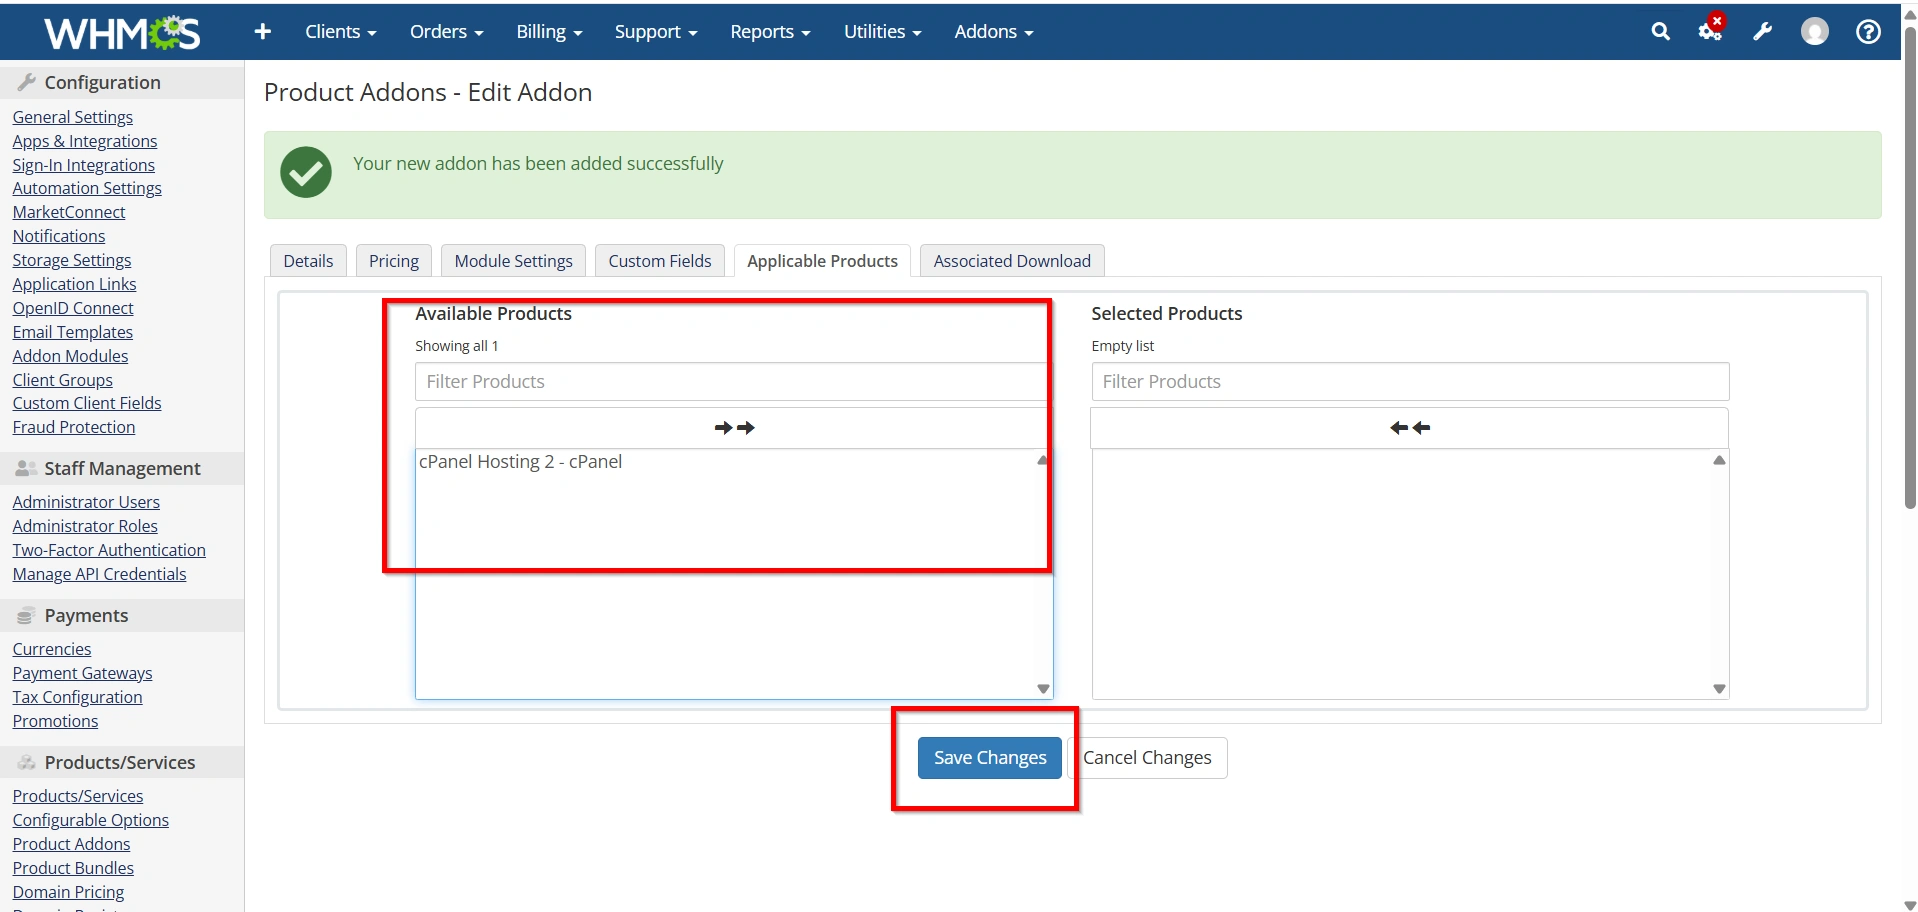Select cPanel Hosting 2 - cPanel item

pos(520,462)
